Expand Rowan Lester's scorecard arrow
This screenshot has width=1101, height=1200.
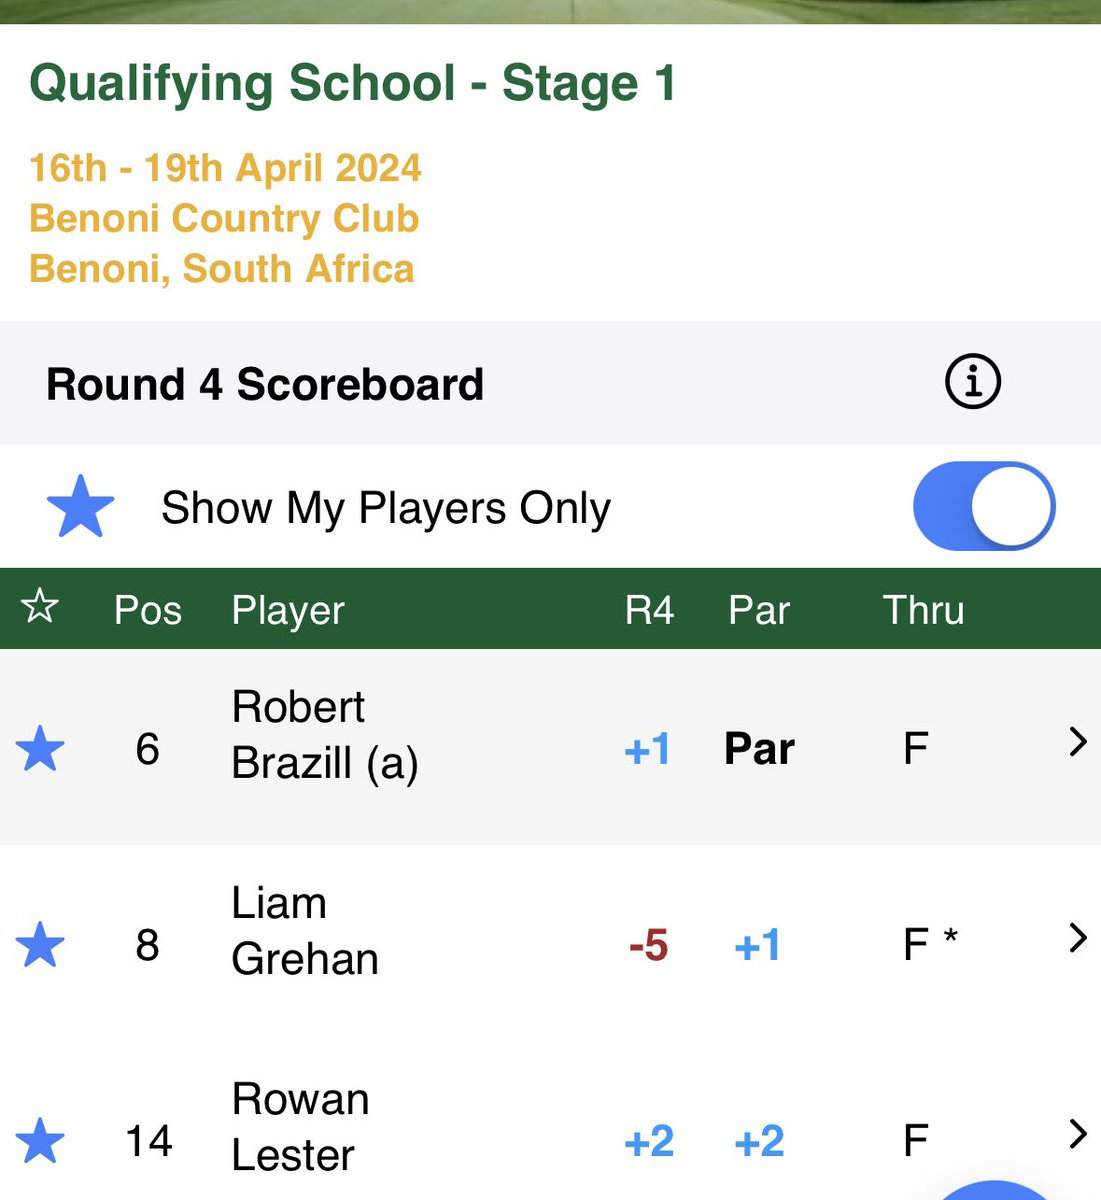[1077, 1134]
